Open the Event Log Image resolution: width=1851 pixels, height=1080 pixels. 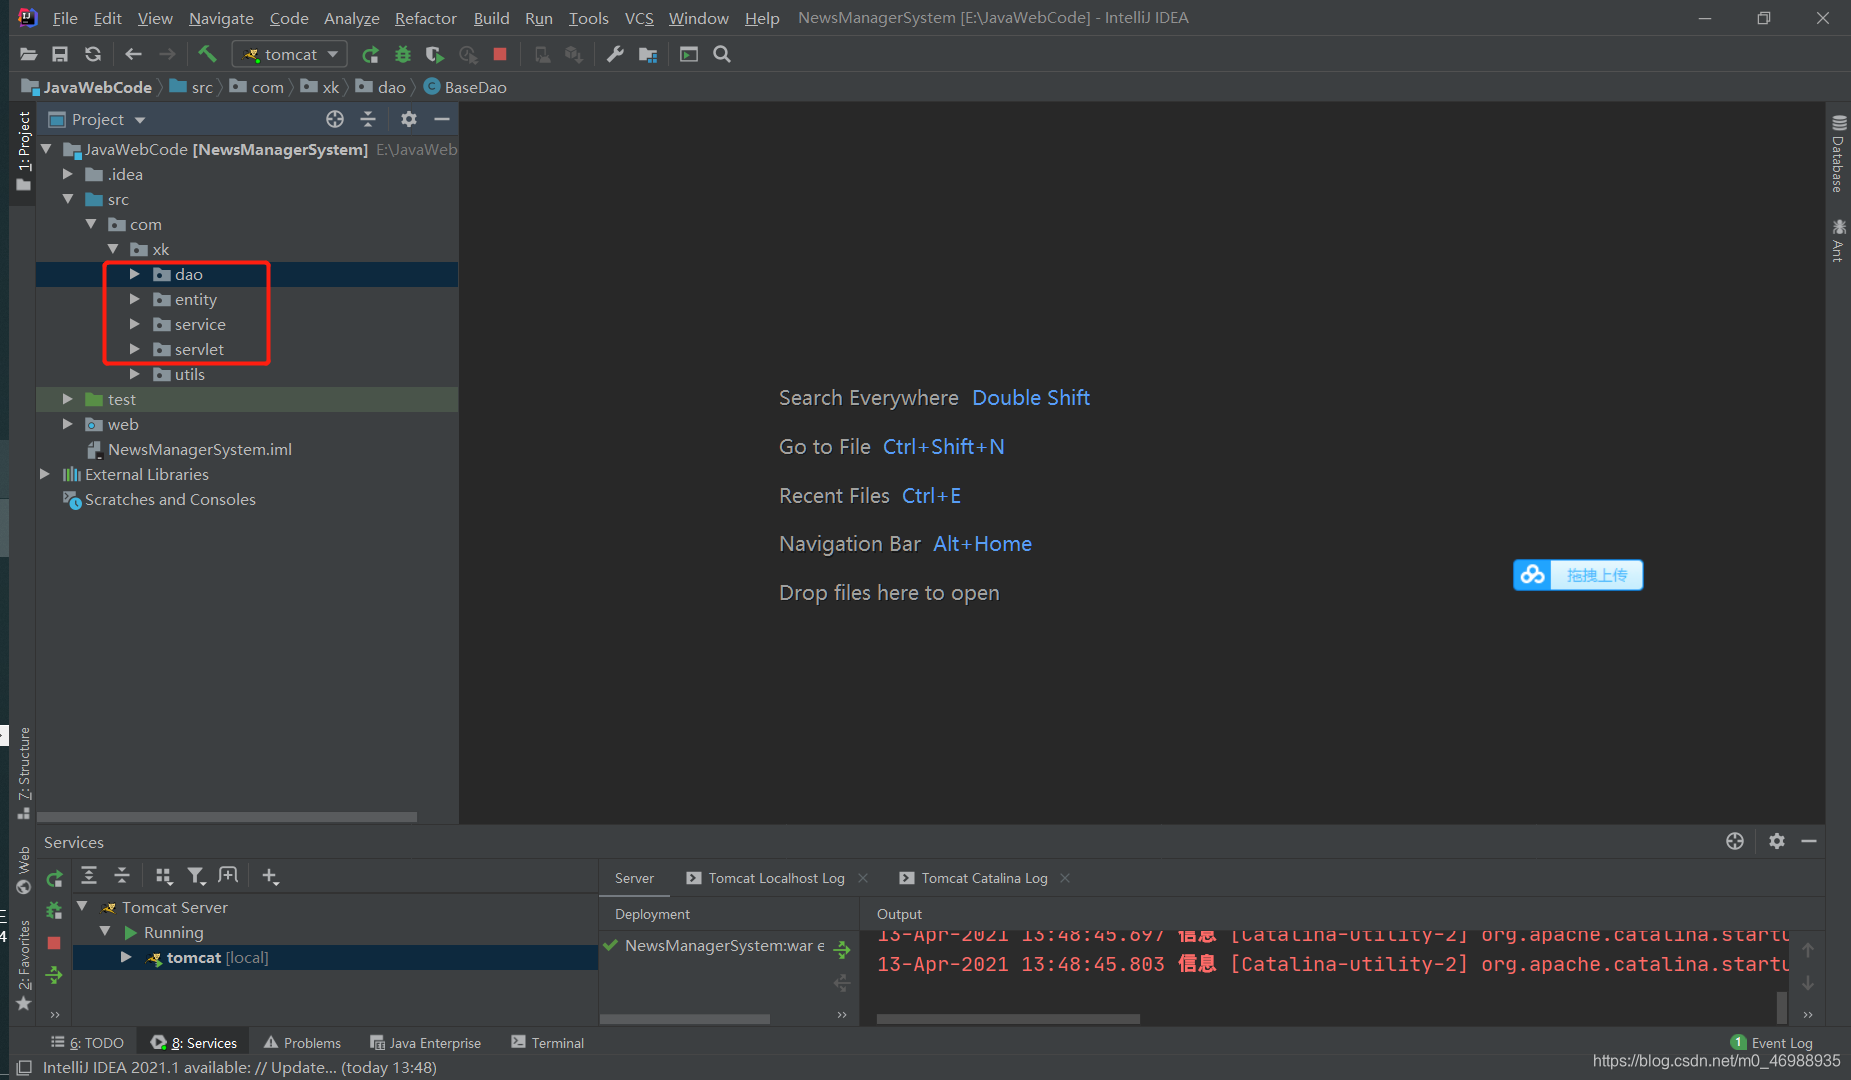[1771, 1042]
